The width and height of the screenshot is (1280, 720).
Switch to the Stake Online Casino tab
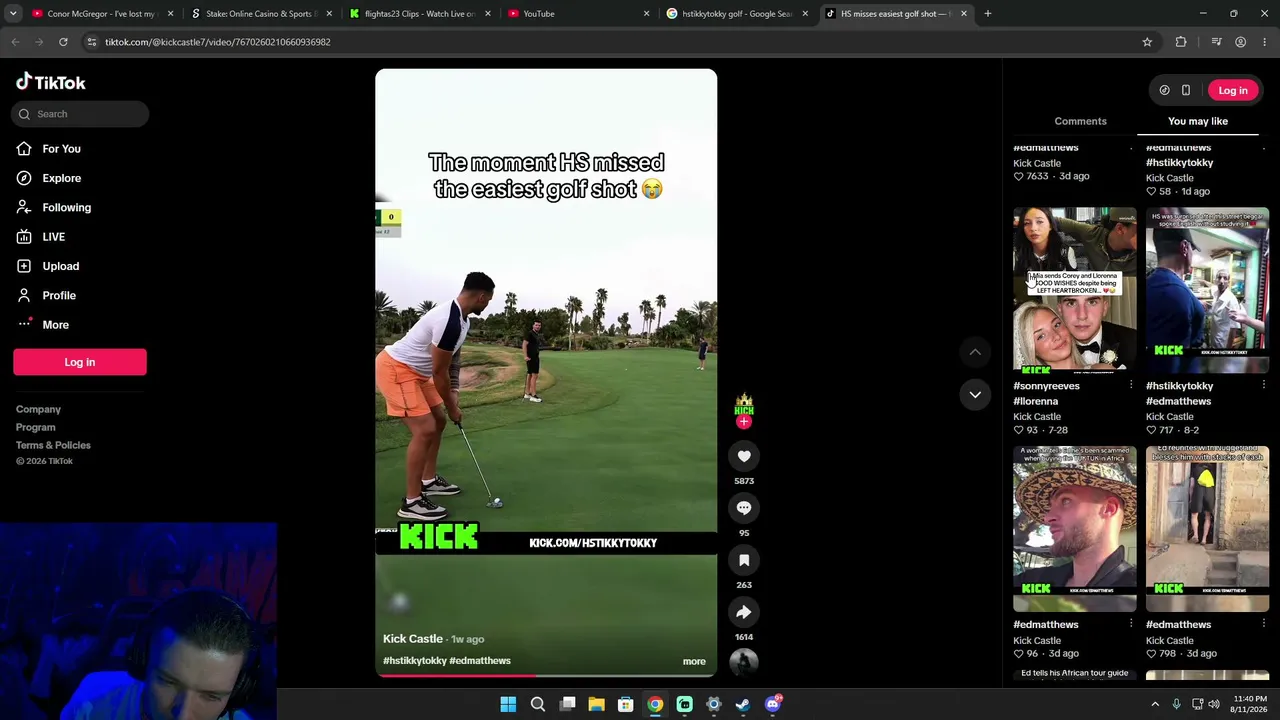point(259,14)
